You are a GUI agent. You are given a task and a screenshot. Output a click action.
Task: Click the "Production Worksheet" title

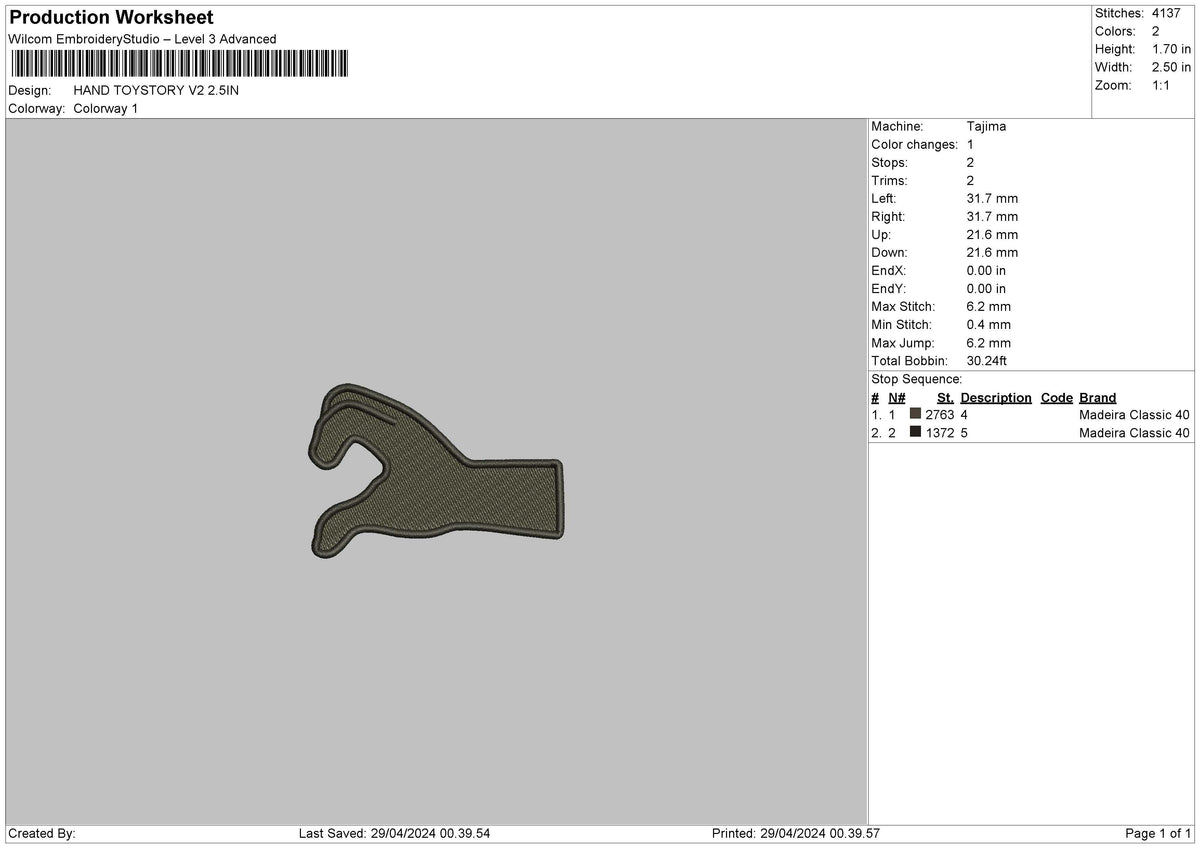[111, 18]
